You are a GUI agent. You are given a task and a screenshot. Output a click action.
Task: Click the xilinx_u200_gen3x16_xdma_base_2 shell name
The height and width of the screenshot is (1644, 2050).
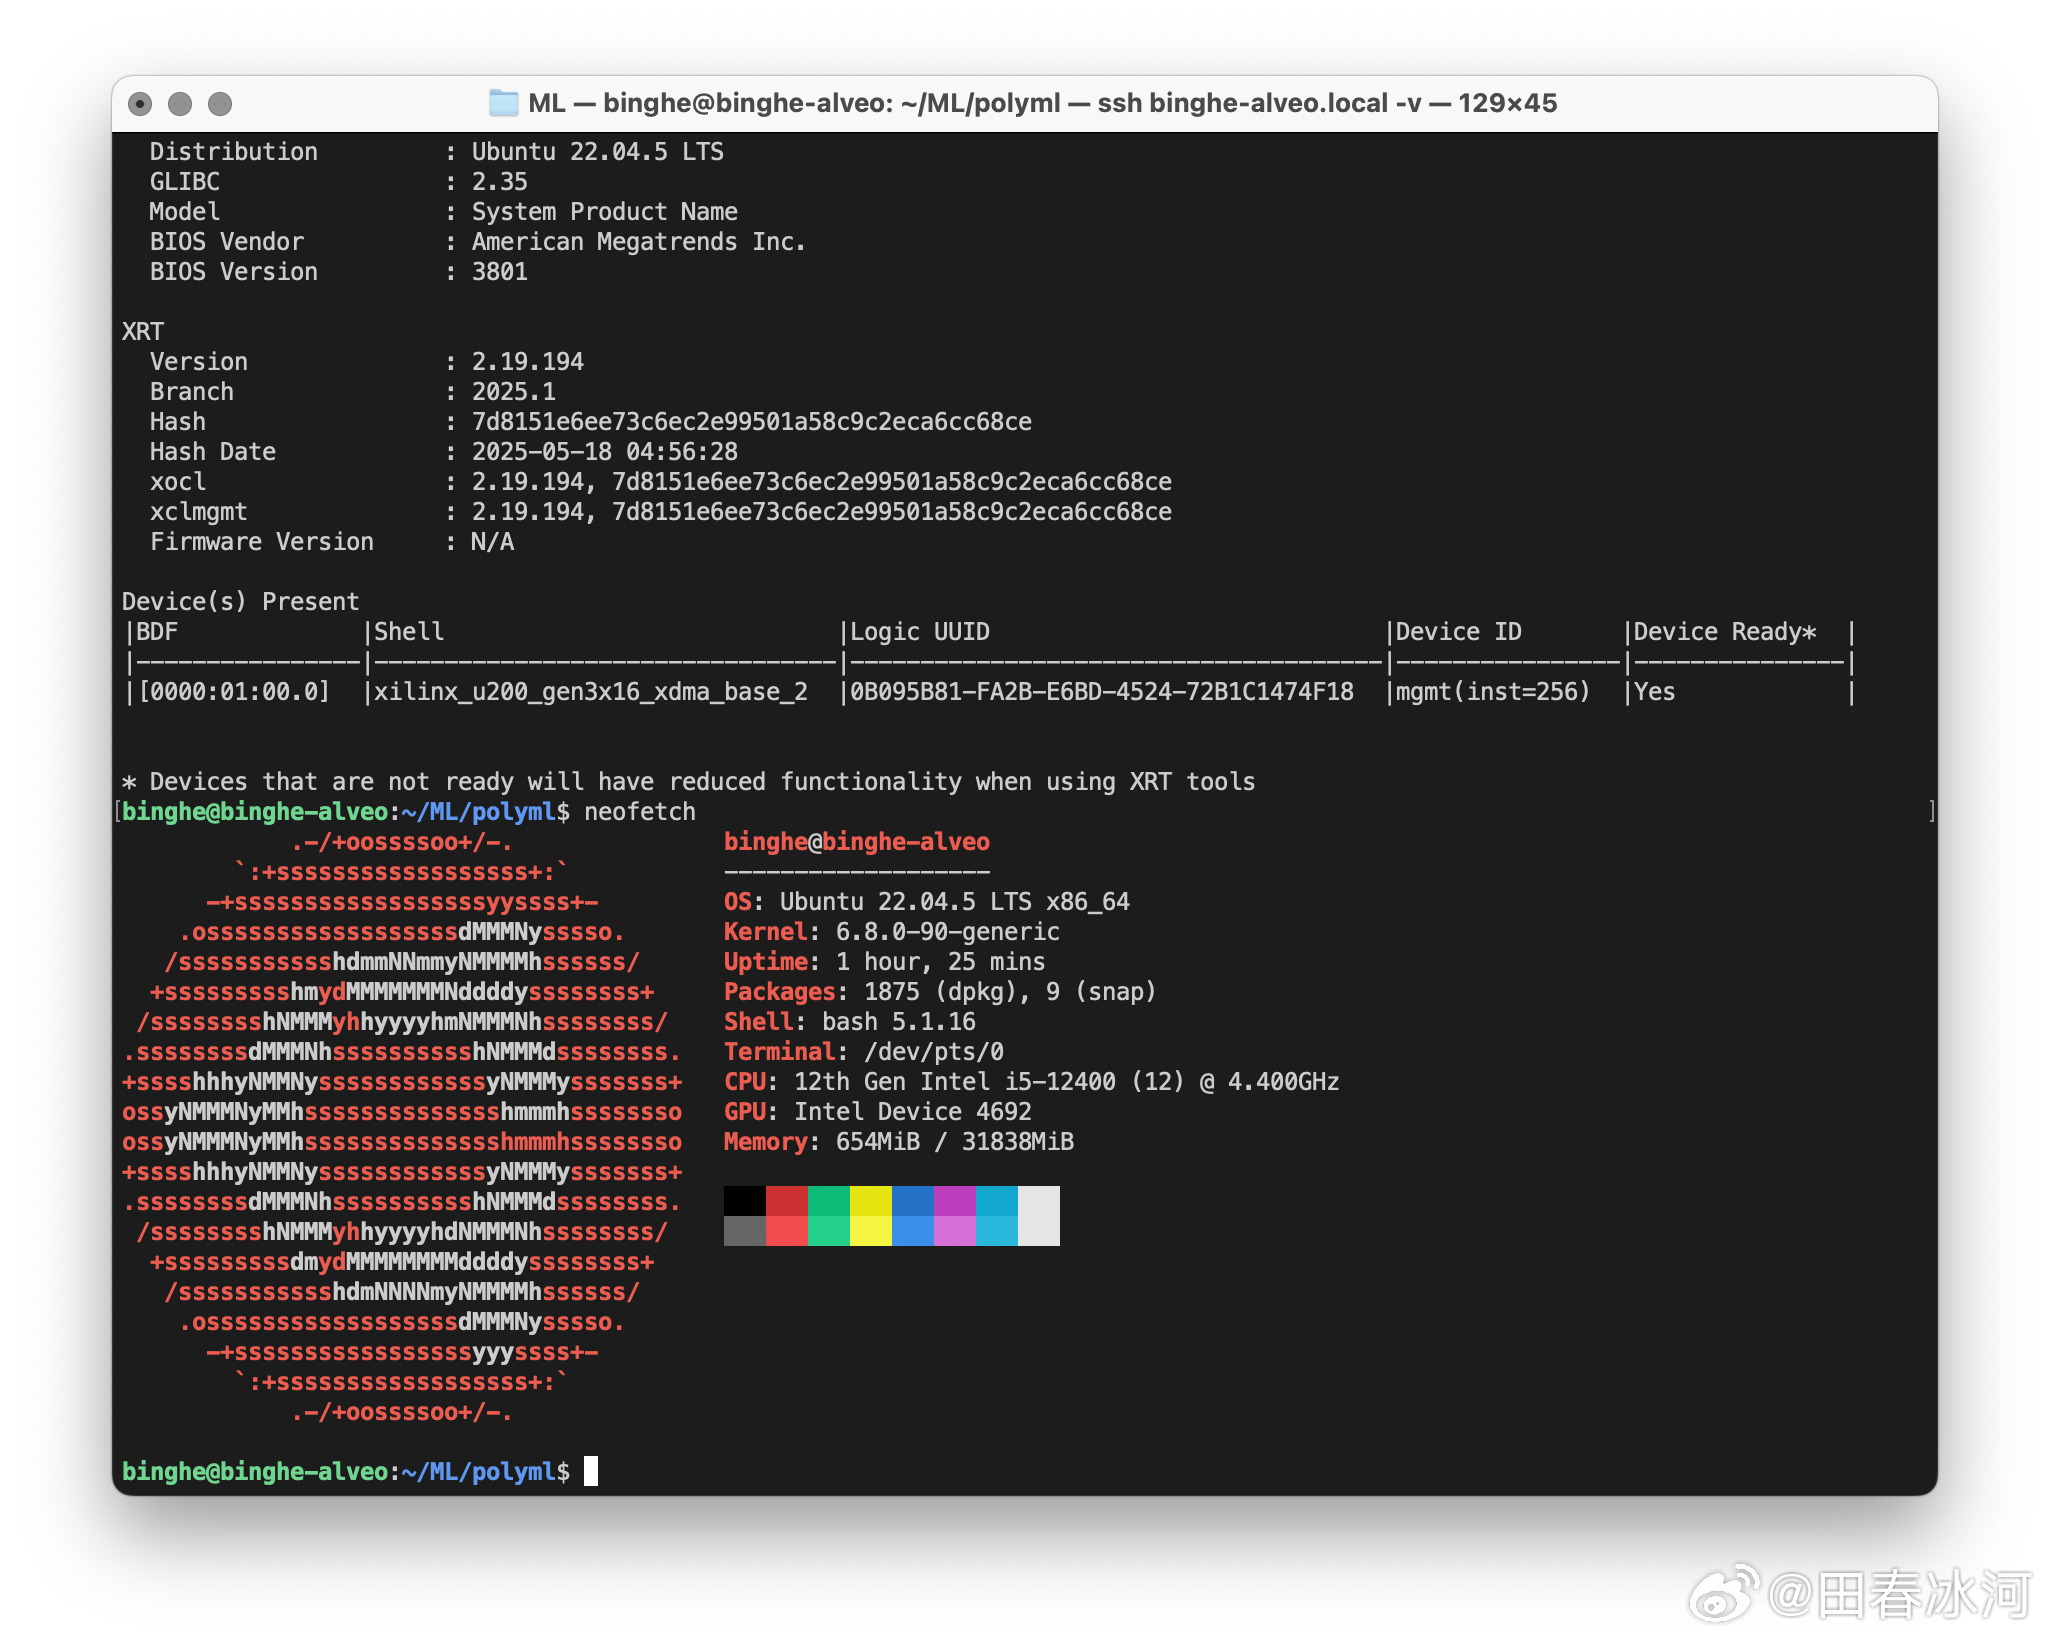(590, 692)
